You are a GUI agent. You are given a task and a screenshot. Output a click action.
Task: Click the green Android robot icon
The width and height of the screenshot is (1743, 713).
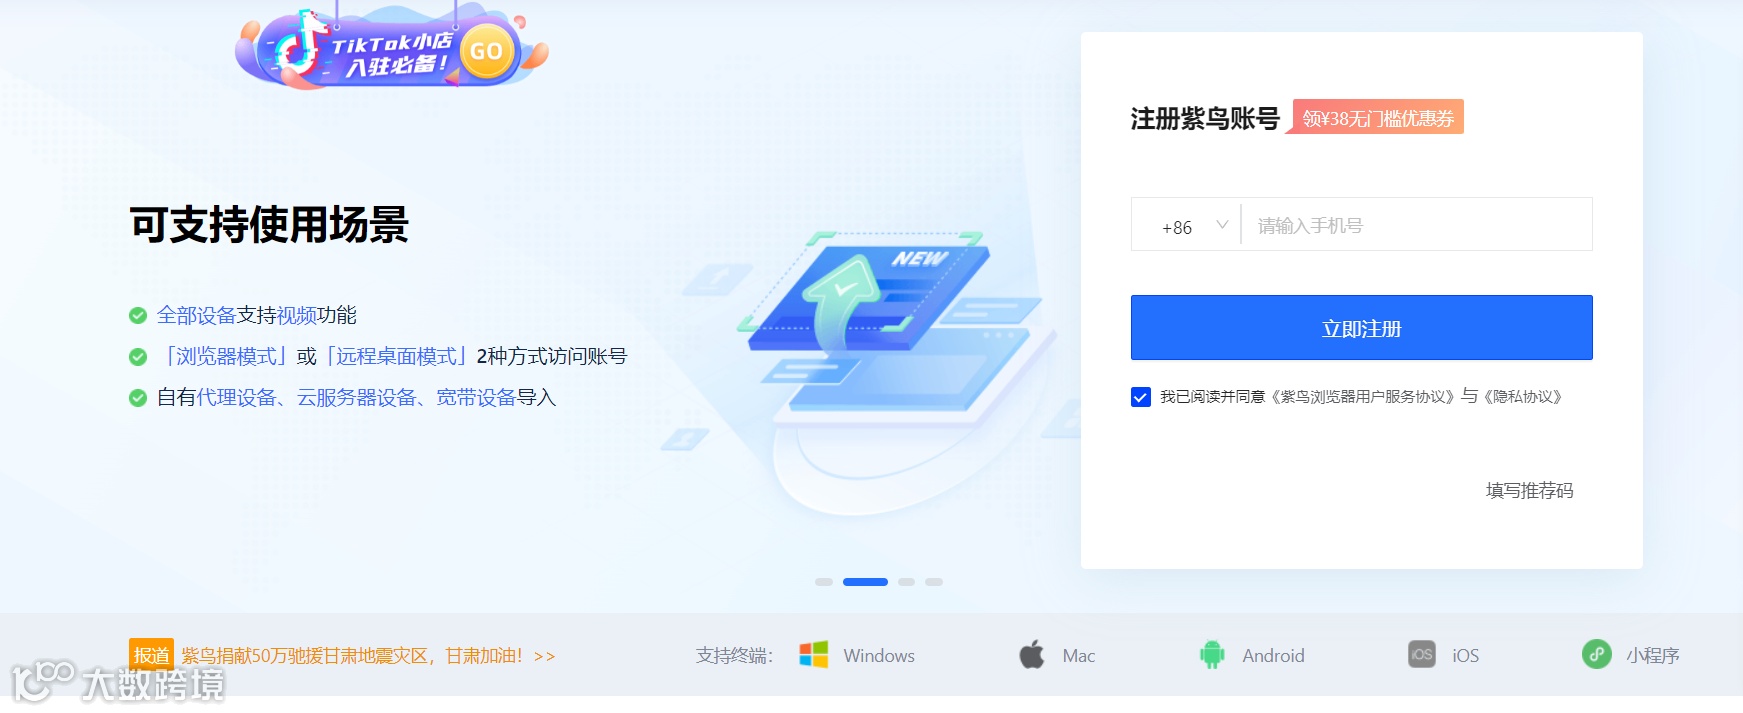click(1212, 655)
